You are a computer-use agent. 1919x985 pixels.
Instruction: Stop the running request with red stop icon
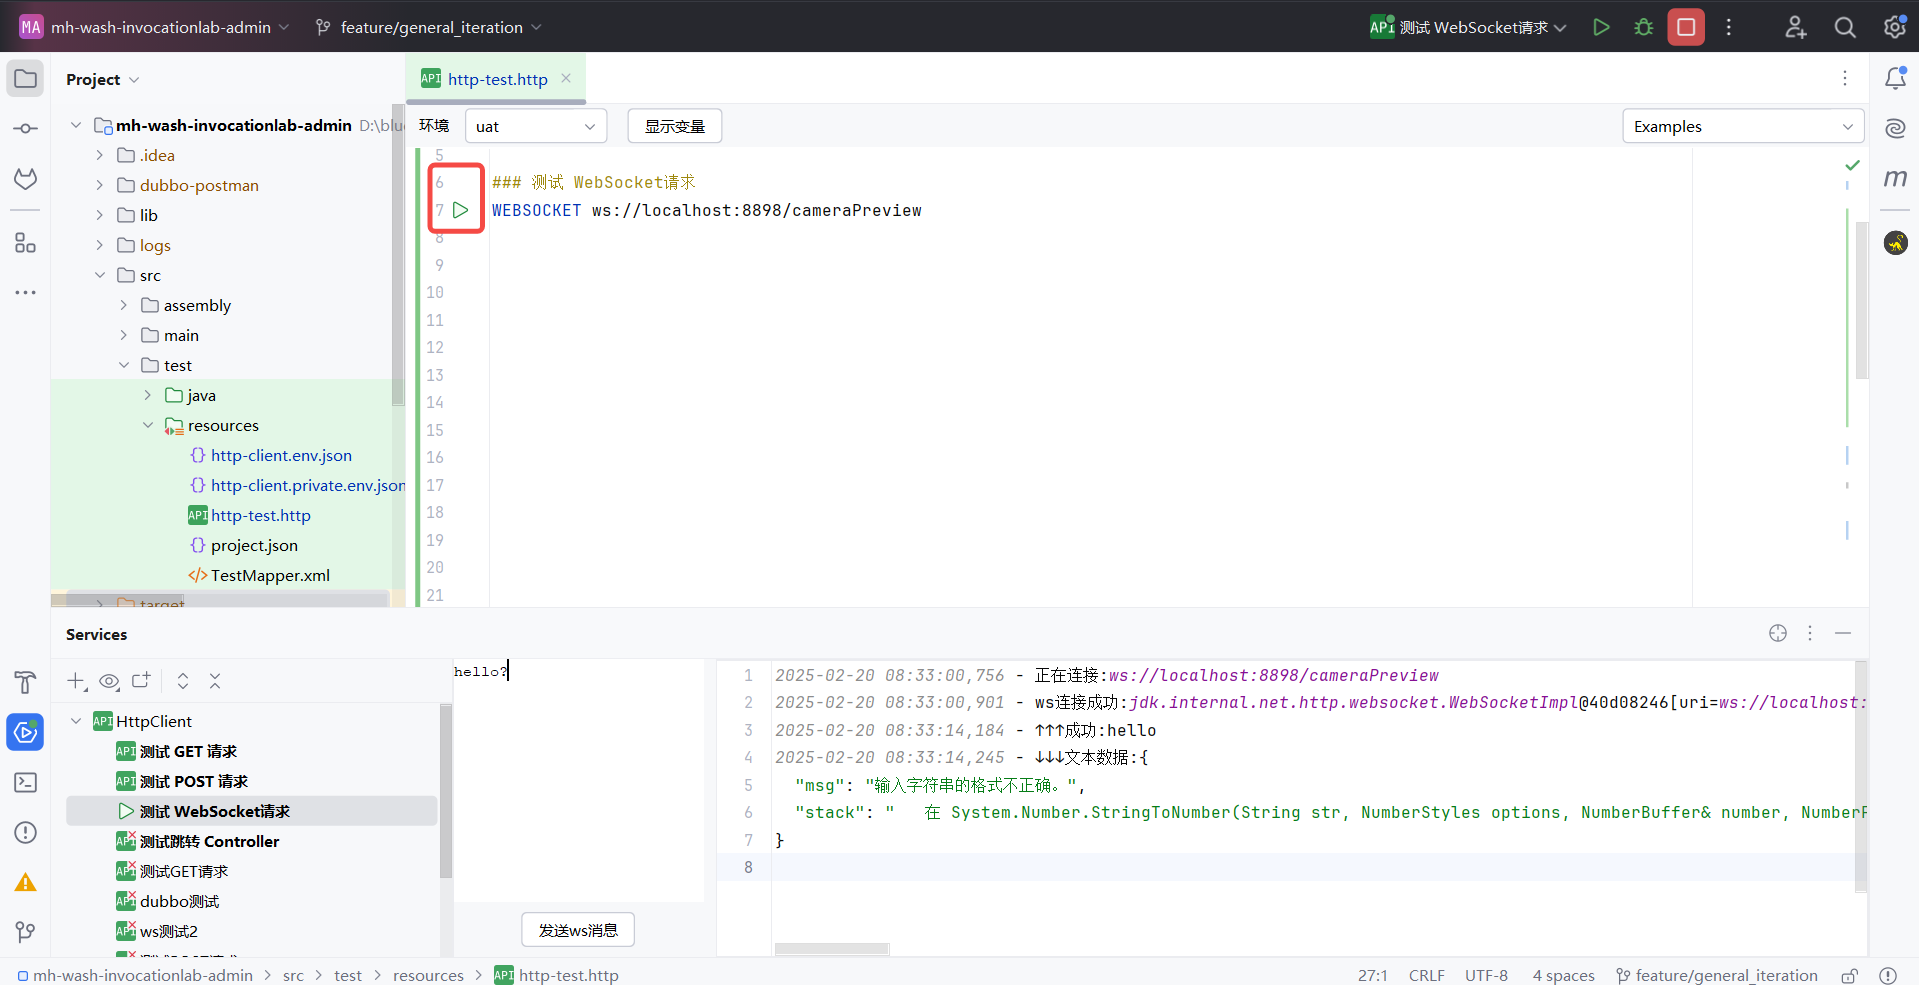pos(1685,27)
